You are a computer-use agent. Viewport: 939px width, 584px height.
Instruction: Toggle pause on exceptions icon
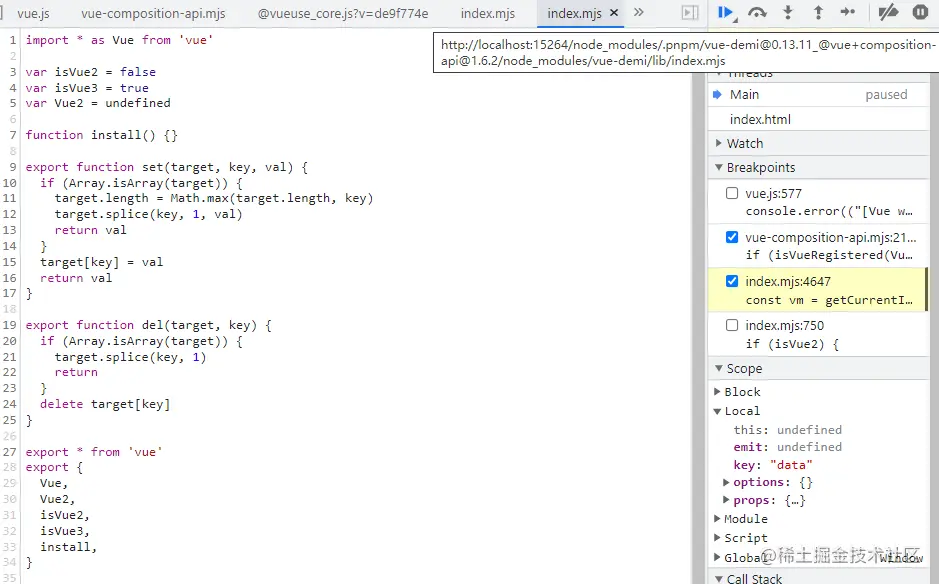point(920,12)
